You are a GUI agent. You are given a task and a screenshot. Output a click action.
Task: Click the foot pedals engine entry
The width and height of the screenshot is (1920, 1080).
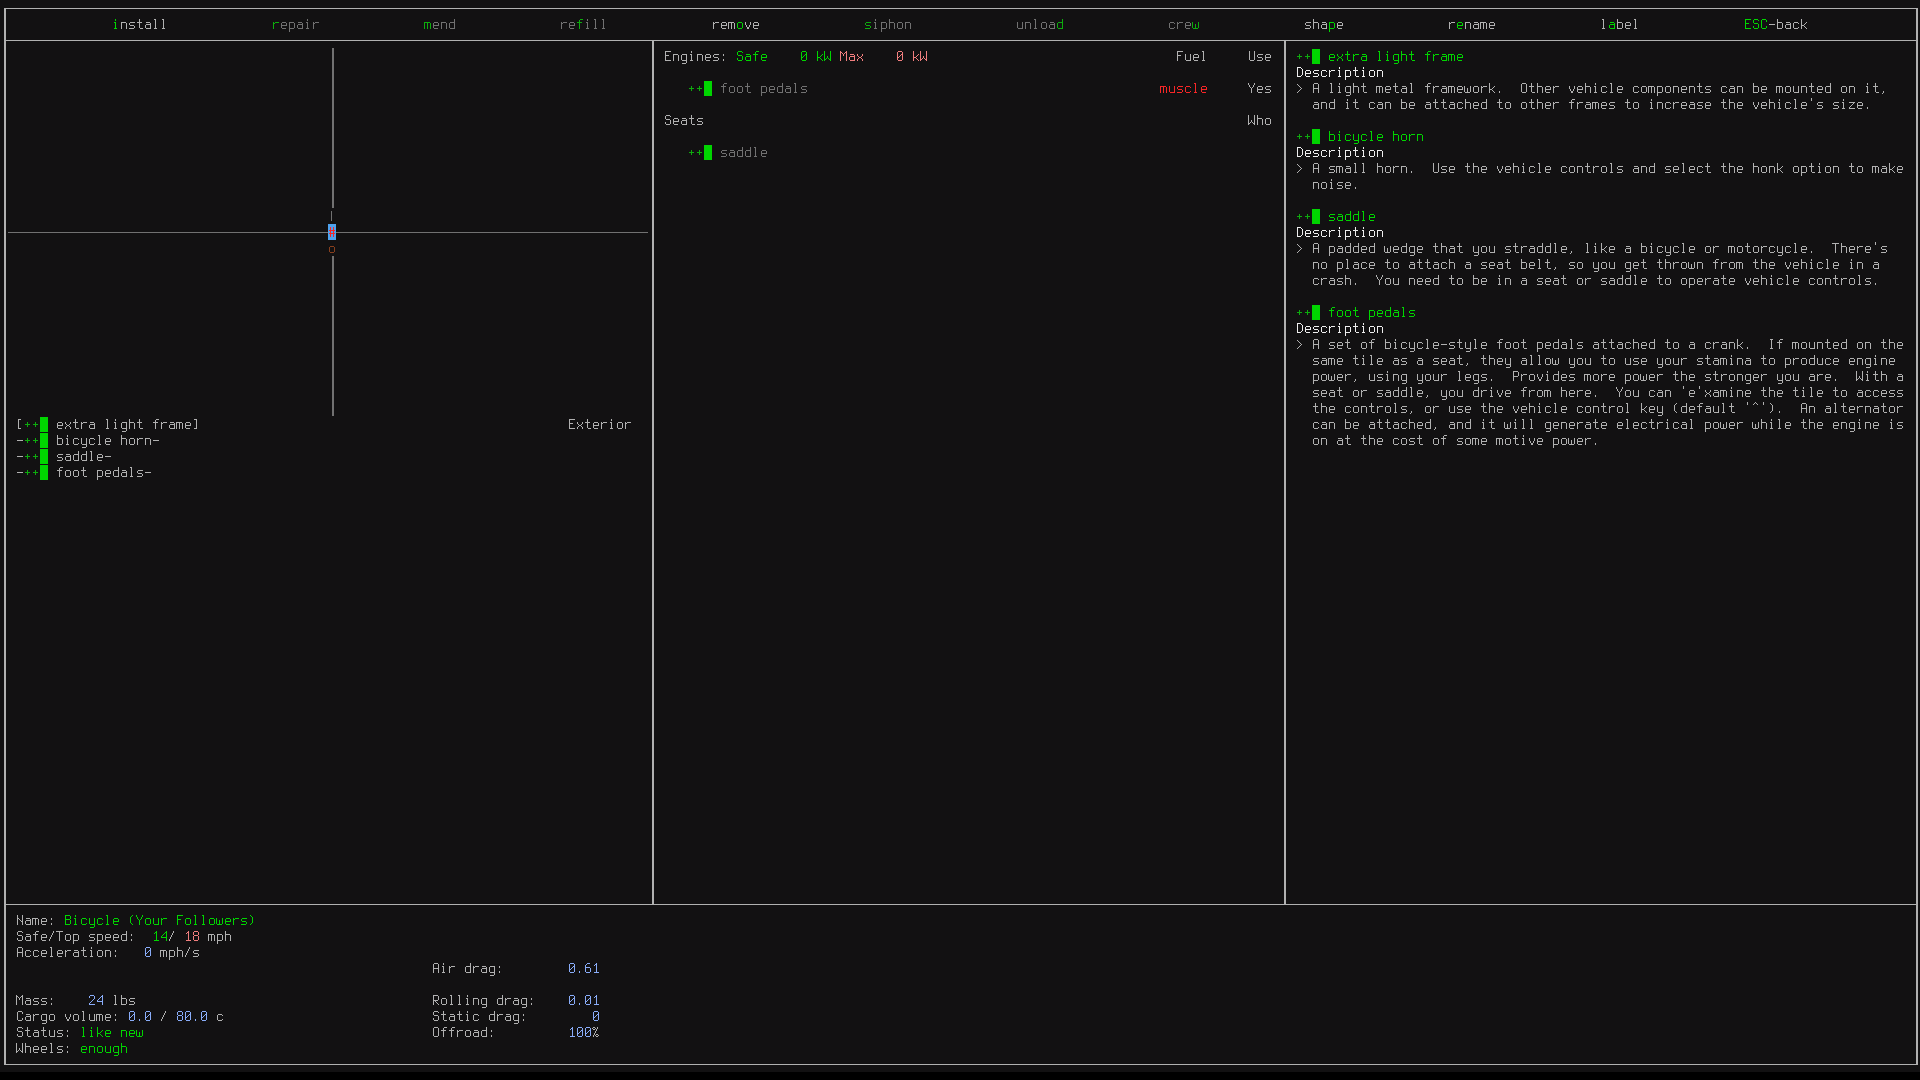tap(763, 89)
